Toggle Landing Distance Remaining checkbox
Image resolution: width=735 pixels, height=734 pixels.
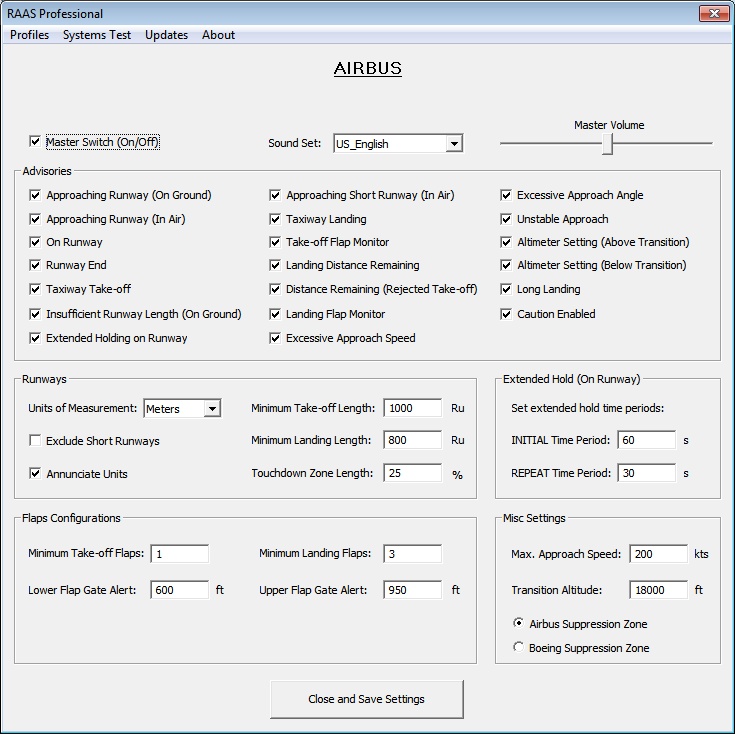275,265
